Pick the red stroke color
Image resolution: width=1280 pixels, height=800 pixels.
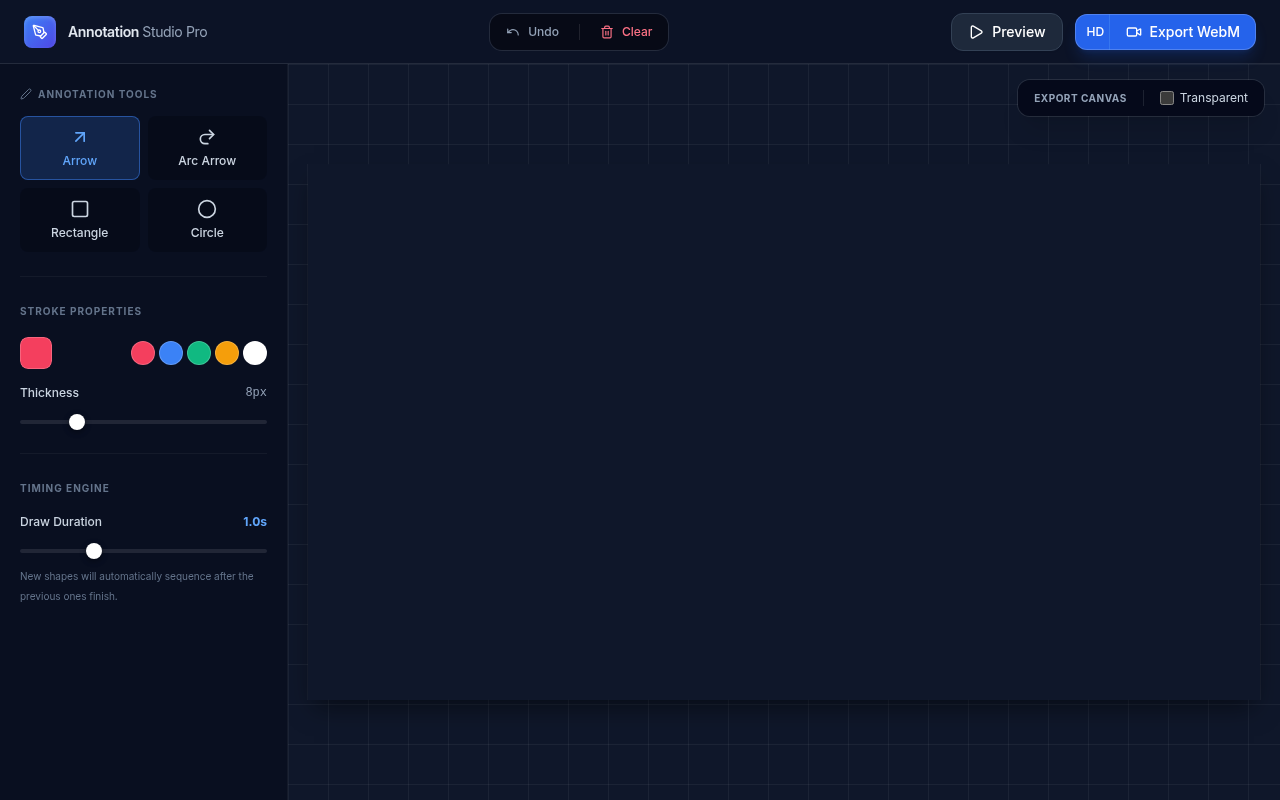143,353
